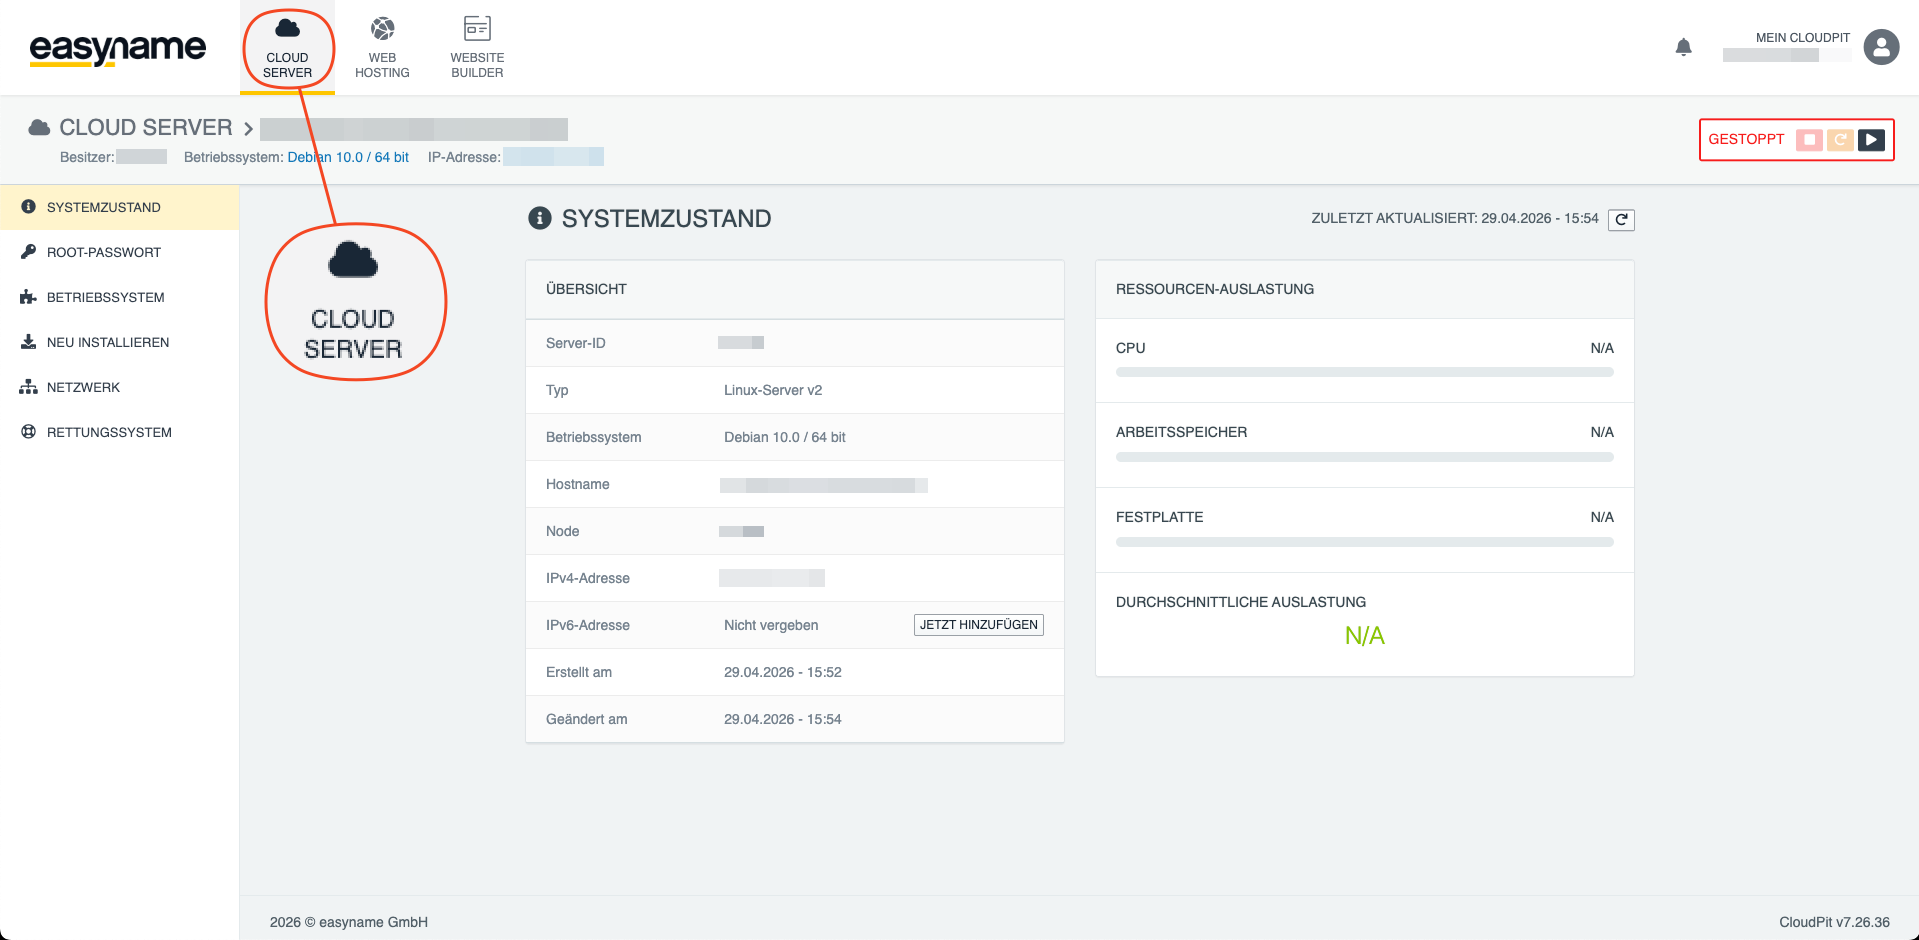Open Neu Installieren in the sidebar
Image resolution: width=1919 pixels, height=940 pixels.
click(108, 342)
